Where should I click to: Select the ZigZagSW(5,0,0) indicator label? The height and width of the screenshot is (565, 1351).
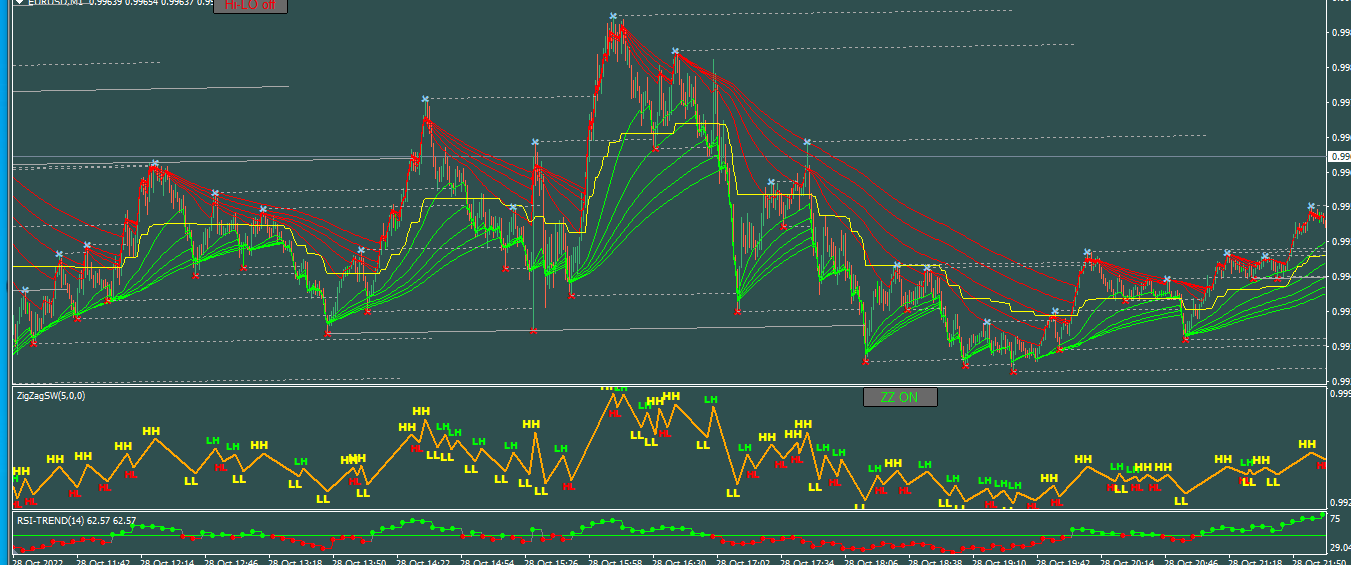click(51, 396)
